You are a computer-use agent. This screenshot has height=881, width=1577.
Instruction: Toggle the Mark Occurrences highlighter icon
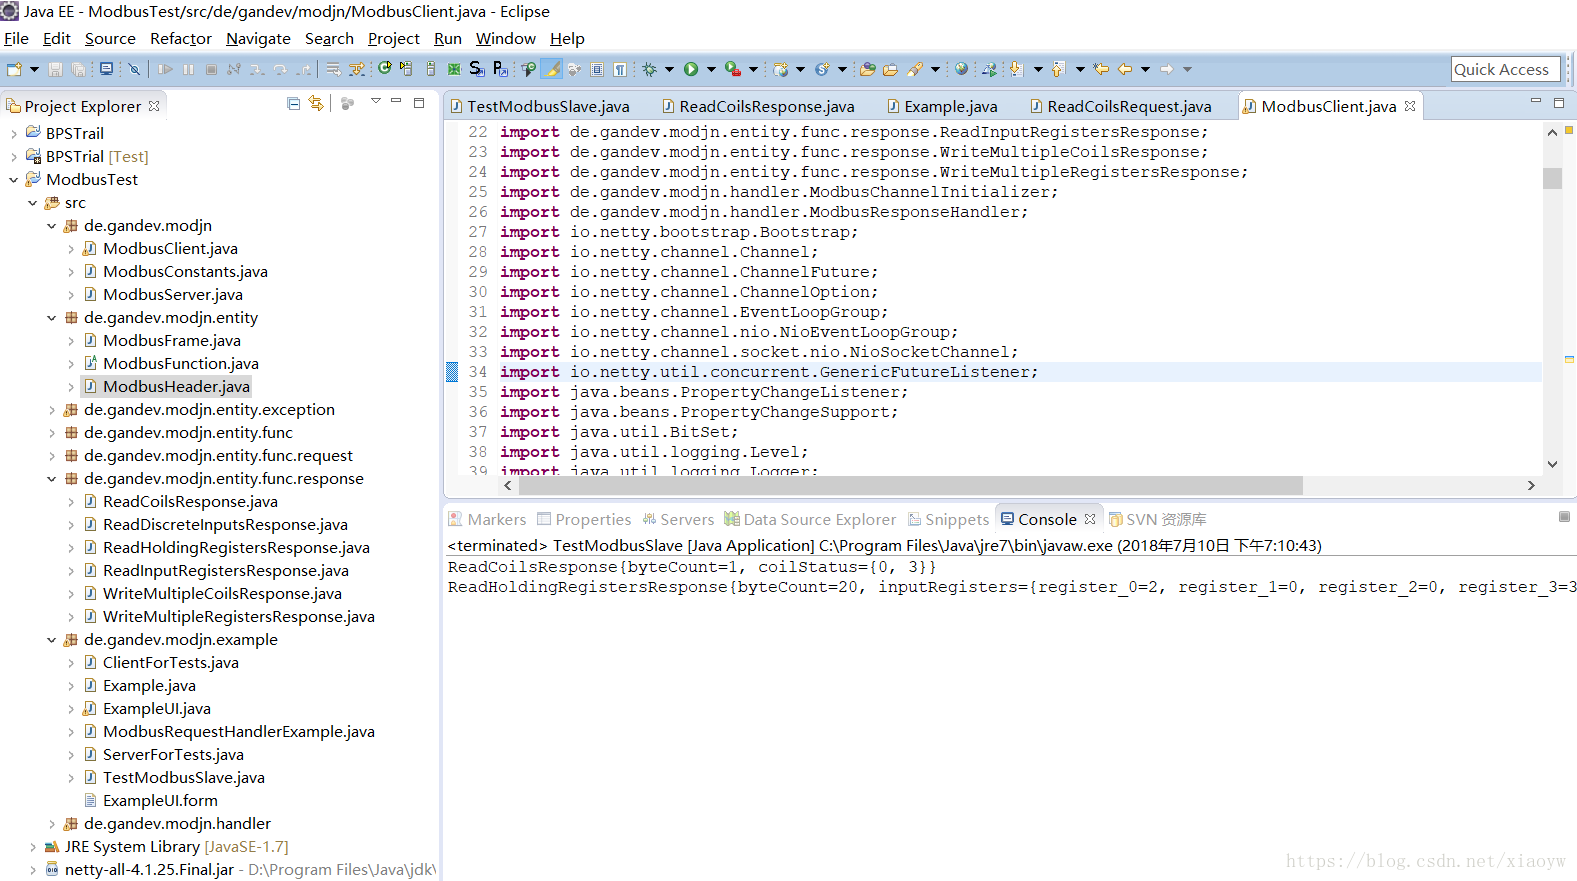552,69
